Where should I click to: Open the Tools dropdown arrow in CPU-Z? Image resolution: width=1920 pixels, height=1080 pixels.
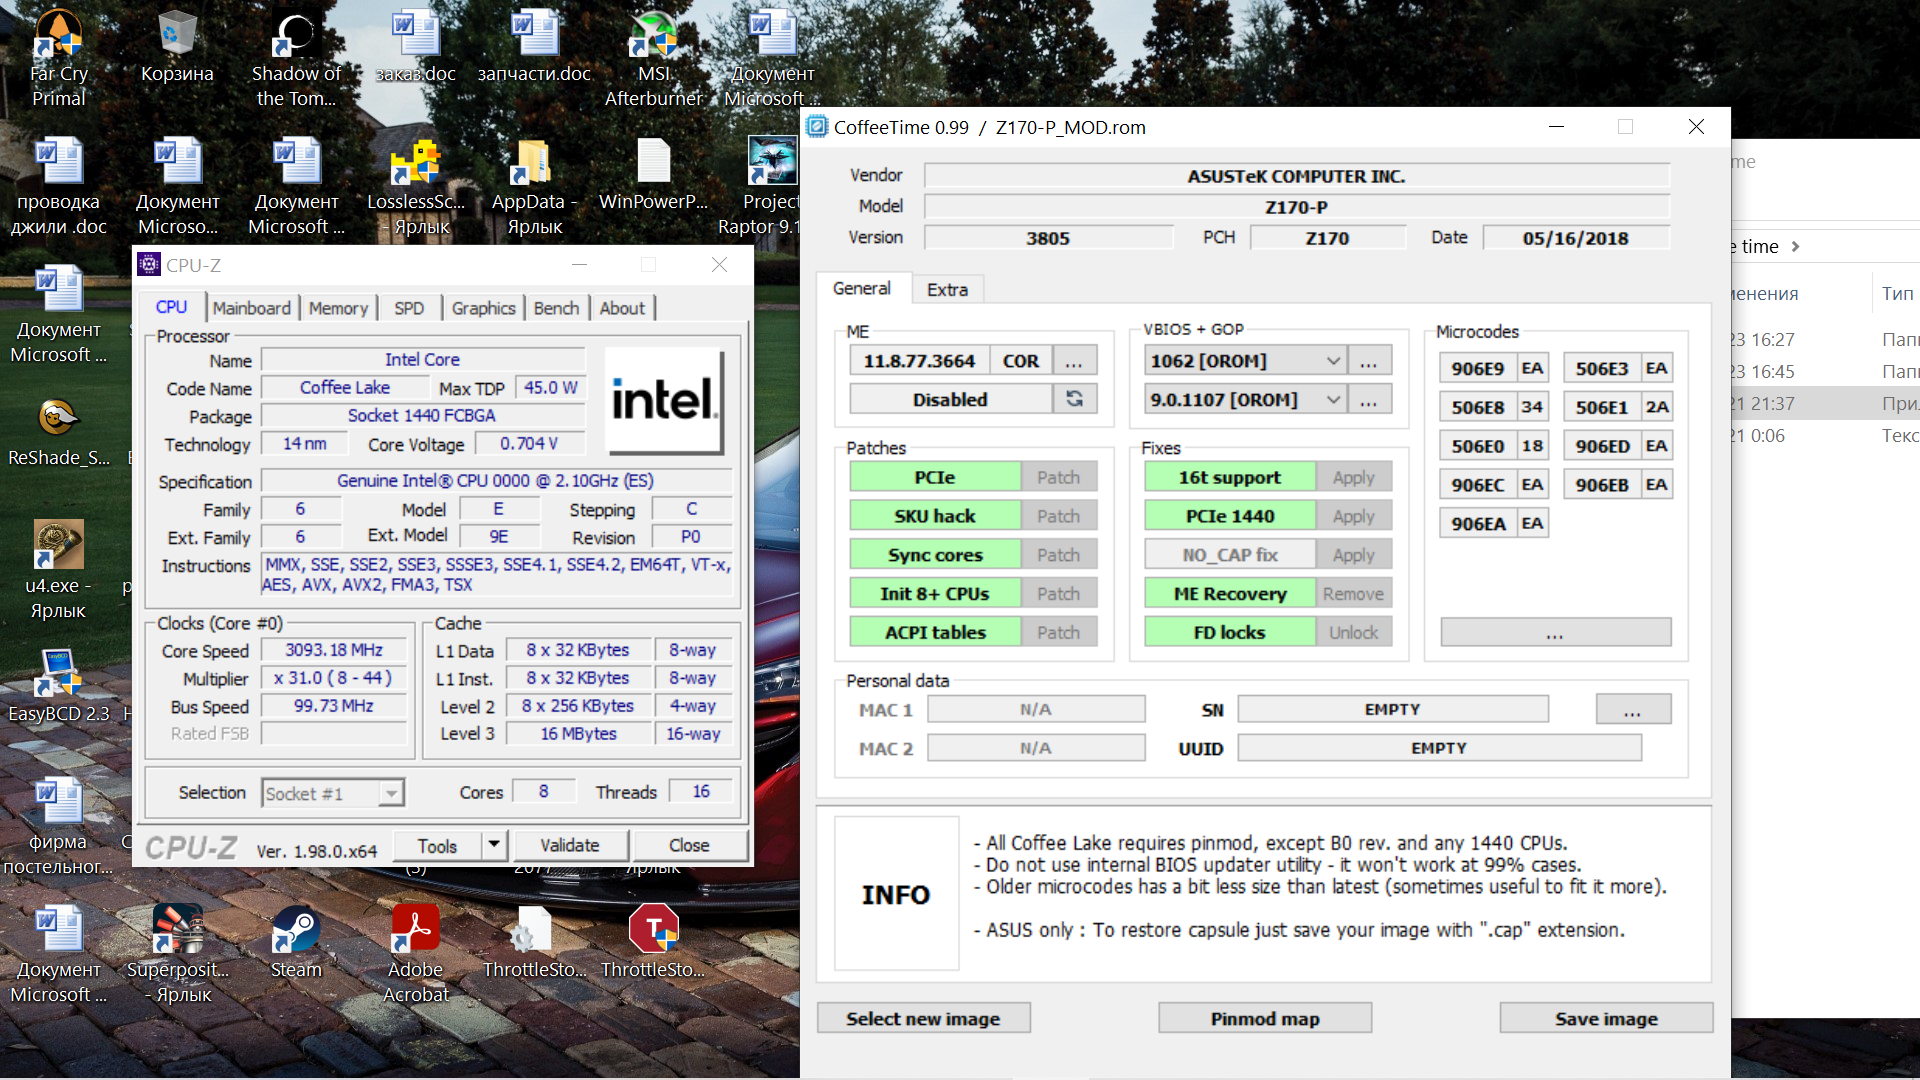494,845
